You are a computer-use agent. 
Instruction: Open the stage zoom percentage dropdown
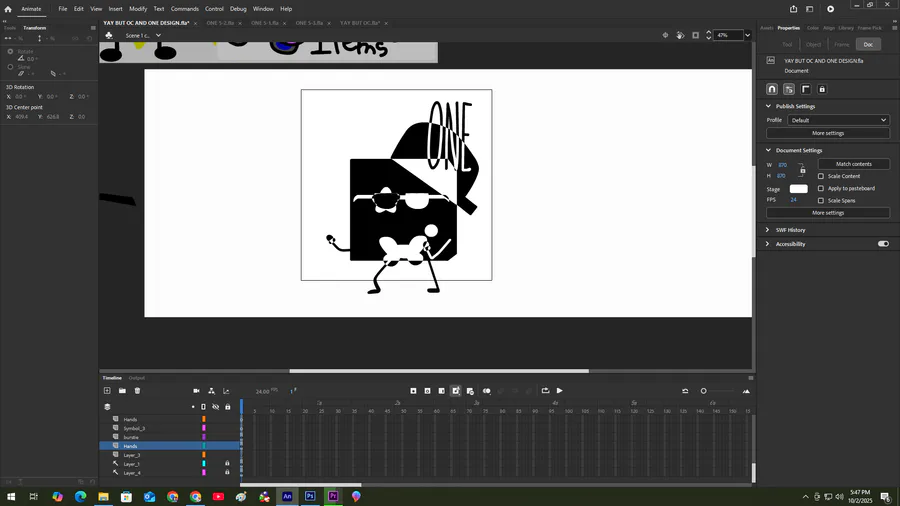(747, 35)
